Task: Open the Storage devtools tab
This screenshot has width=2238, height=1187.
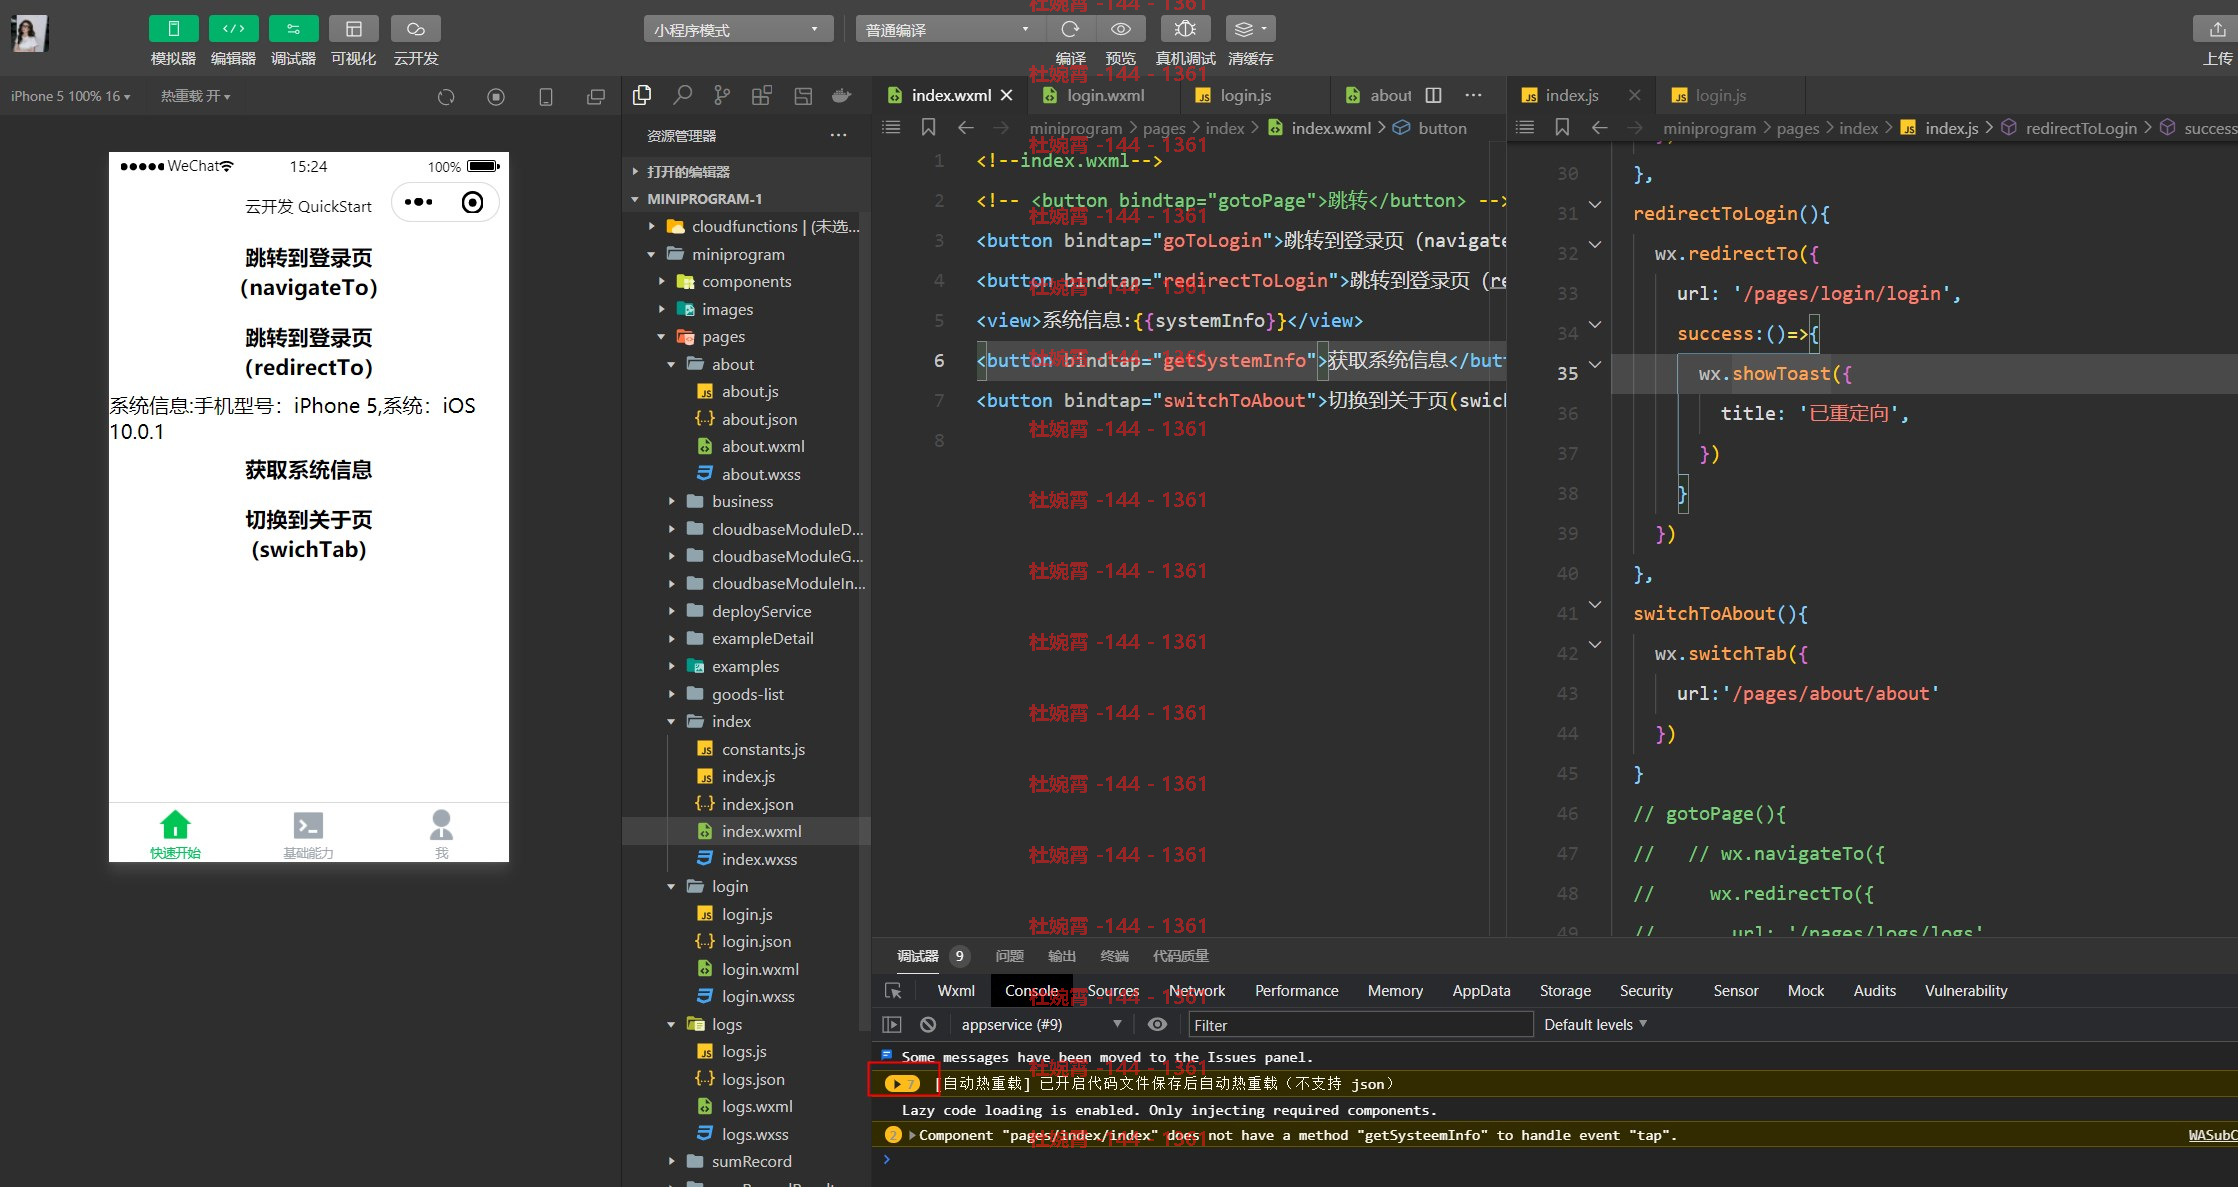Action: 1565,991
